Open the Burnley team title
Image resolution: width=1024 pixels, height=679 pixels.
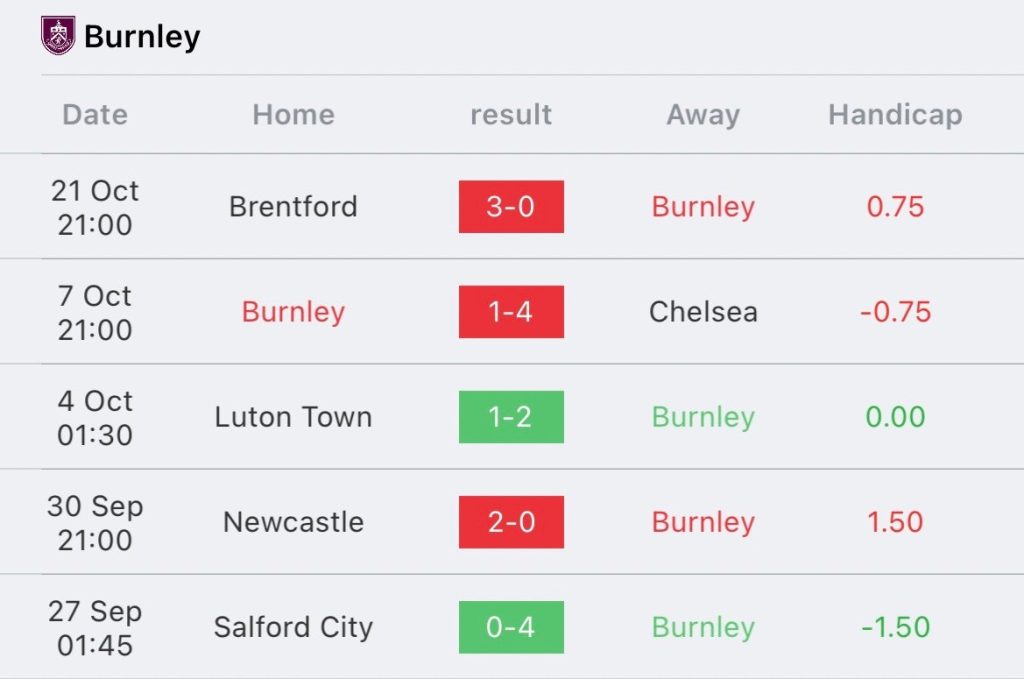click(142, 37)
